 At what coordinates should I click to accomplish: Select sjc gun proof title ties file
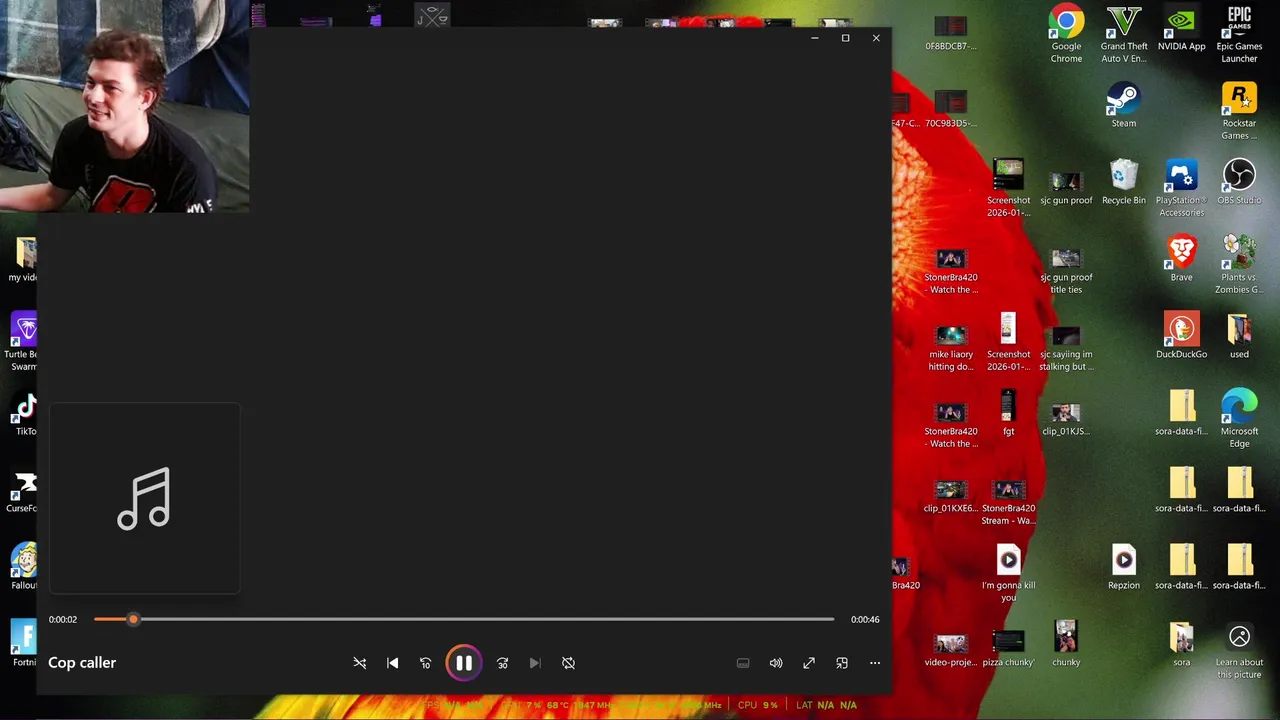(x=1066, y=272)
